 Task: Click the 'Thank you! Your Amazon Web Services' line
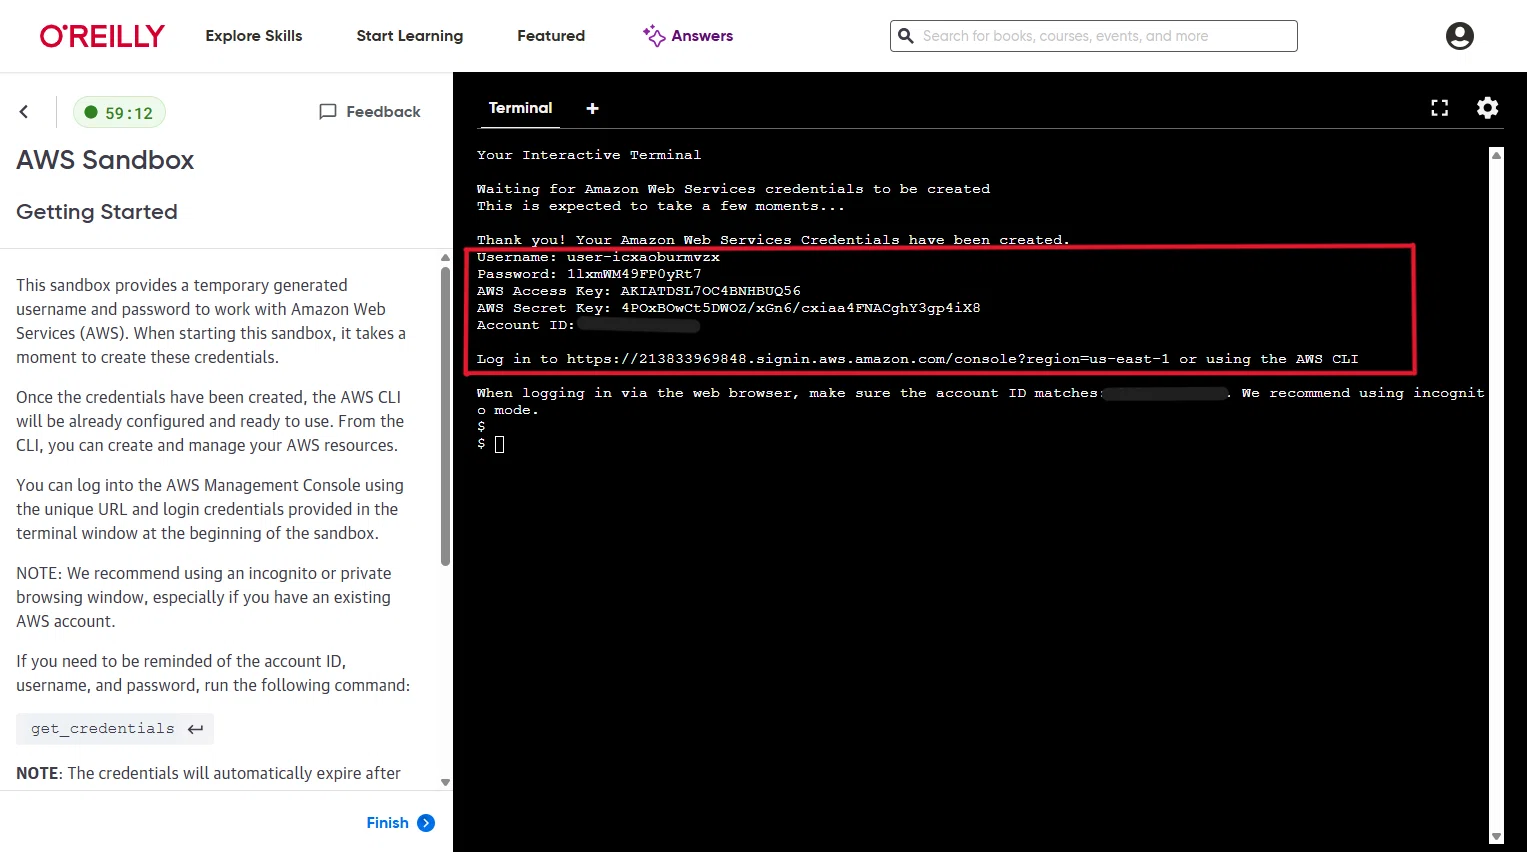pos(773,240)
